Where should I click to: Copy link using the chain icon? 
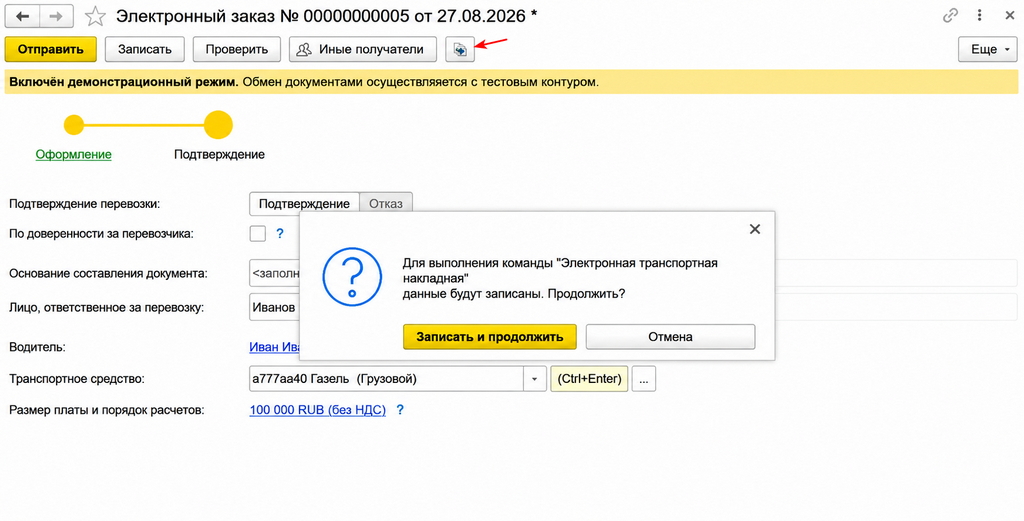(950, 16)
